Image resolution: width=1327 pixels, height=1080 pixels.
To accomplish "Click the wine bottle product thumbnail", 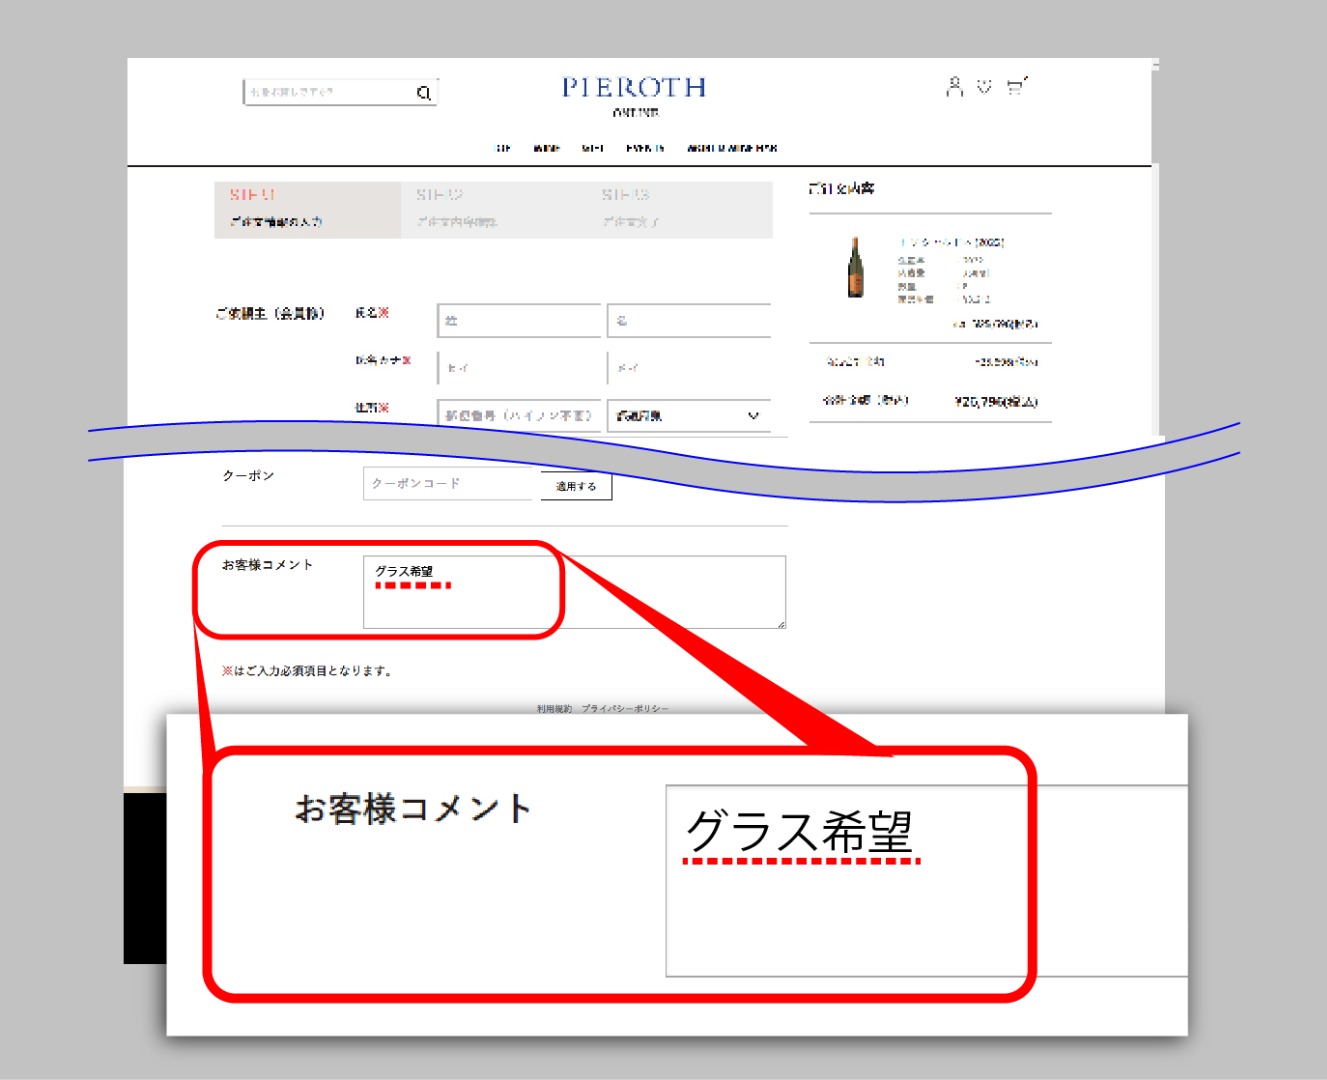I will 855,268.
